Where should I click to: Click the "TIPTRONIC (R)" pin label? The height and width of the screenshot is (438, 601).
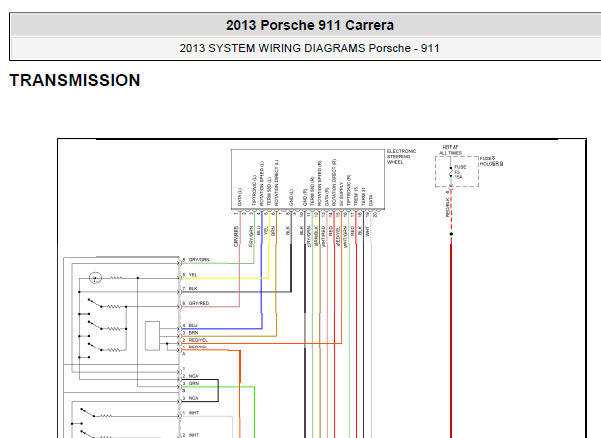point(349,190)
